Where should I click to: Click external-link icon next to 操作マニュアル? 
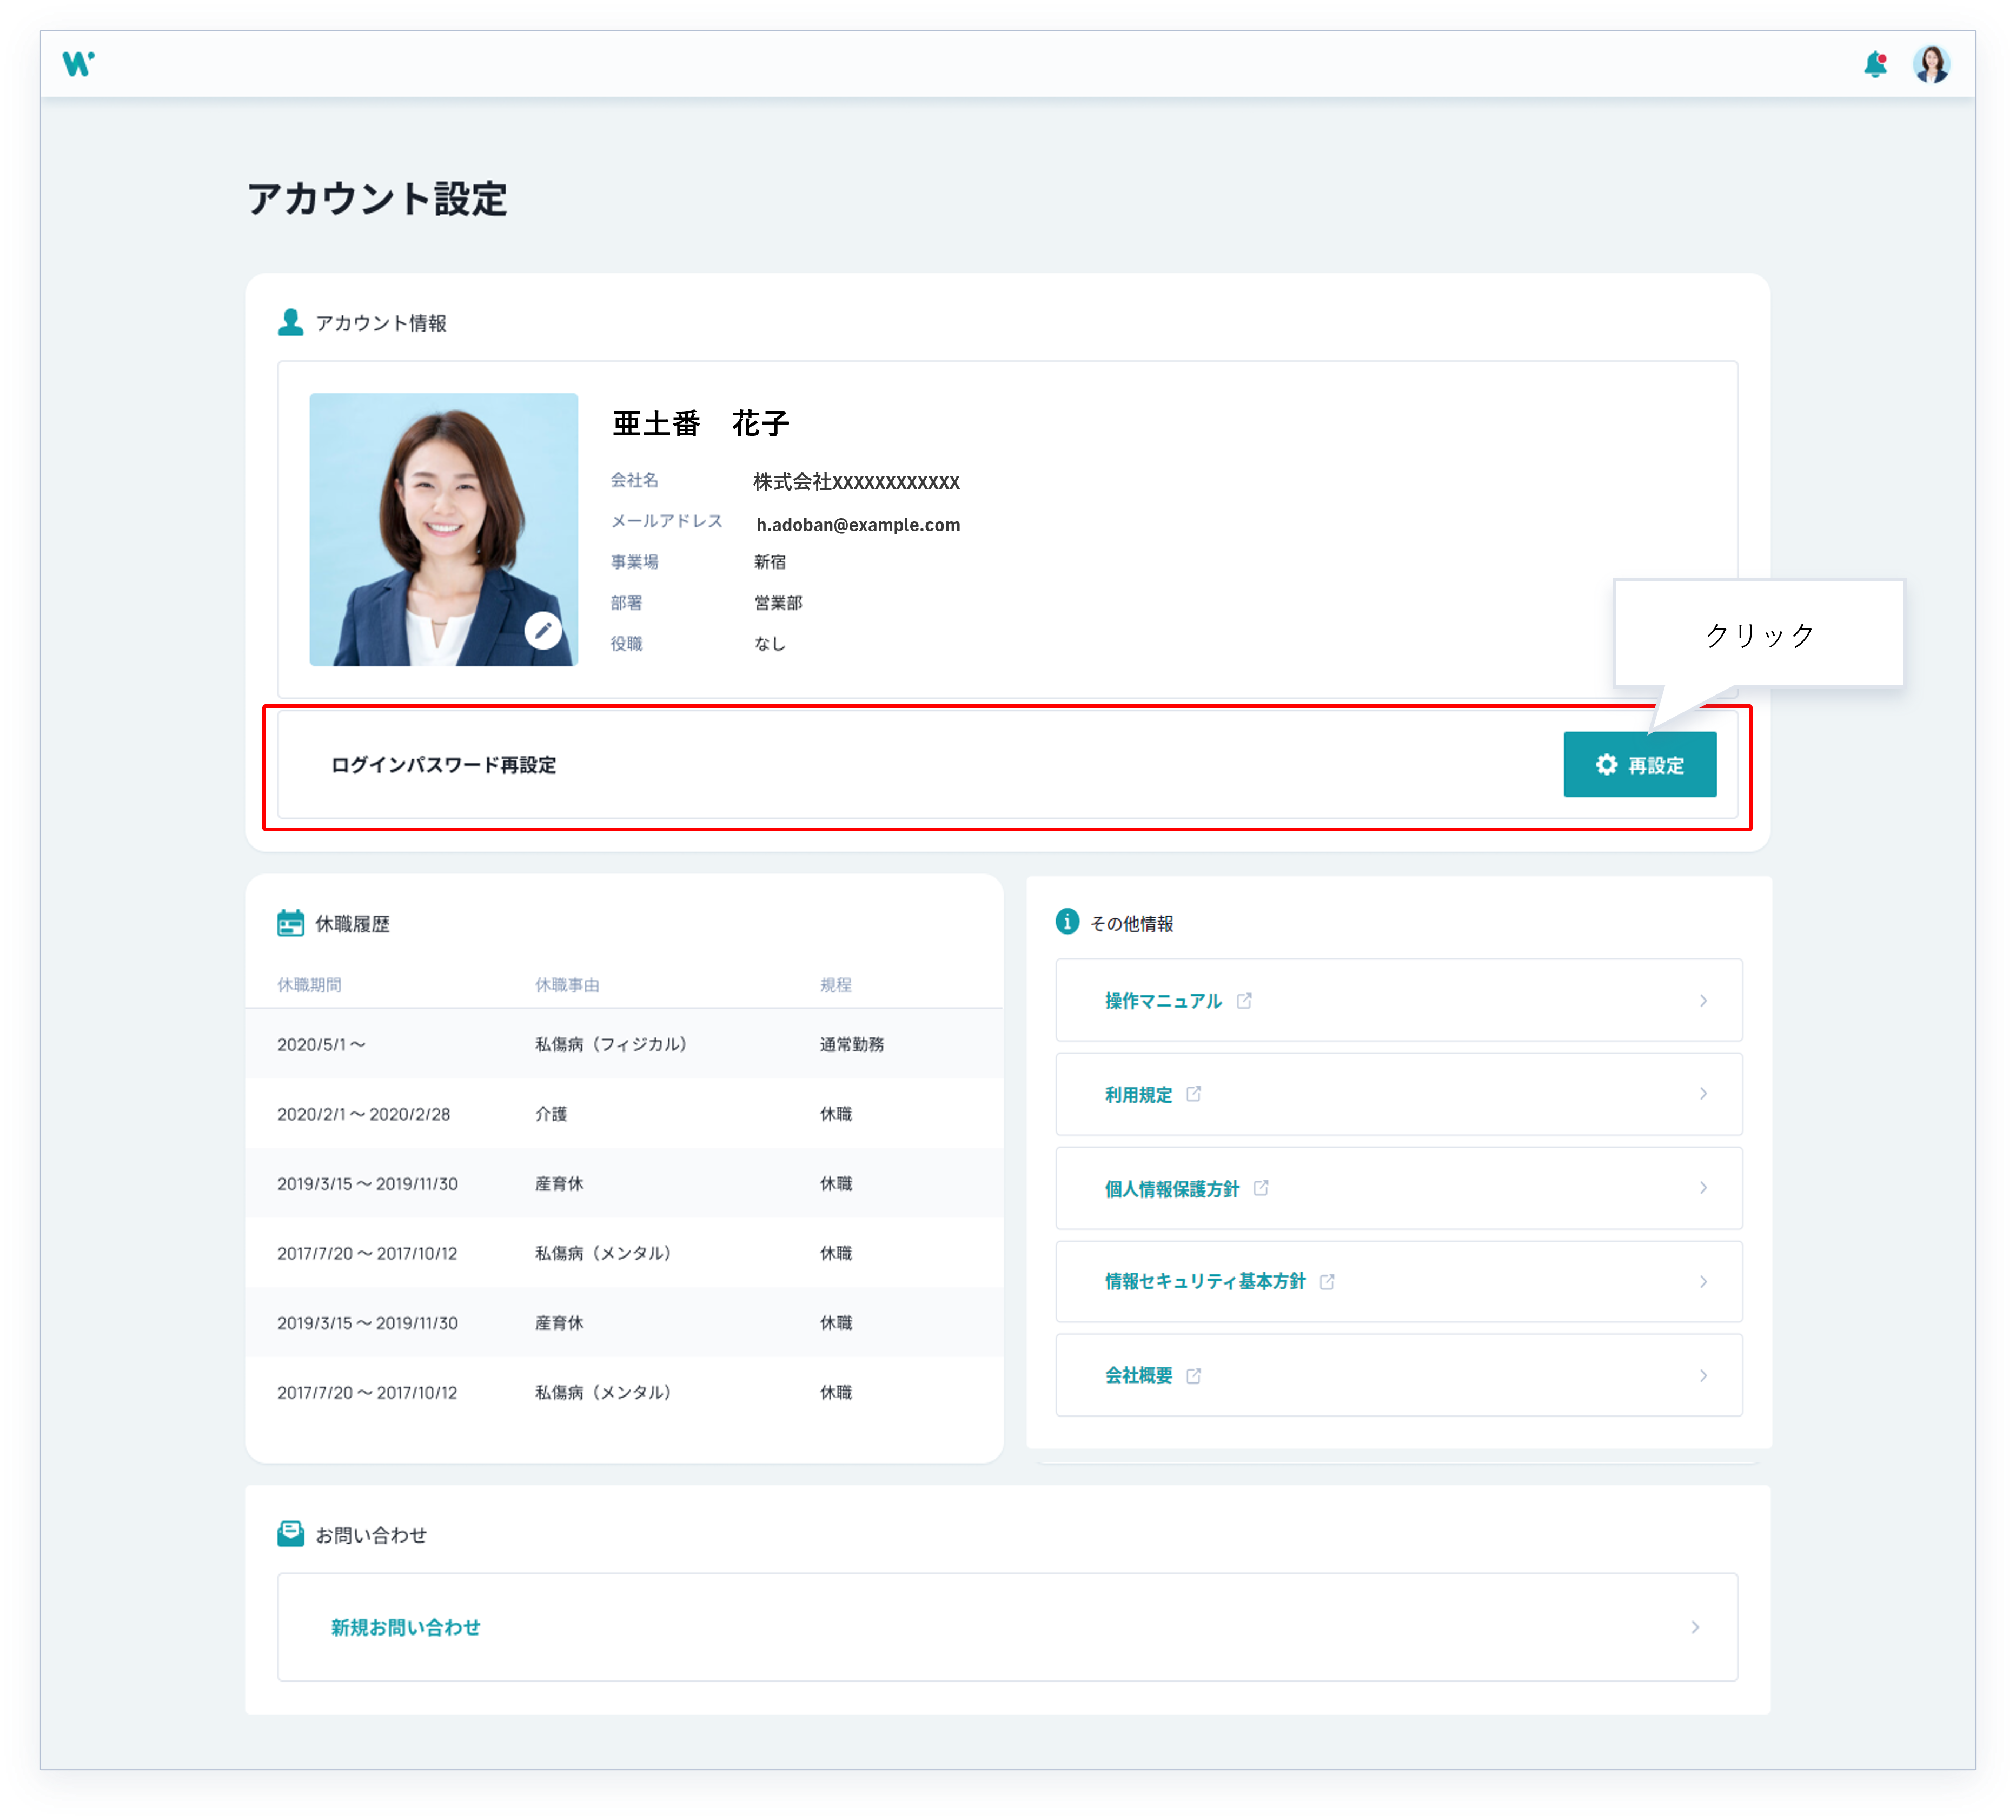tap(1244, 1001)
